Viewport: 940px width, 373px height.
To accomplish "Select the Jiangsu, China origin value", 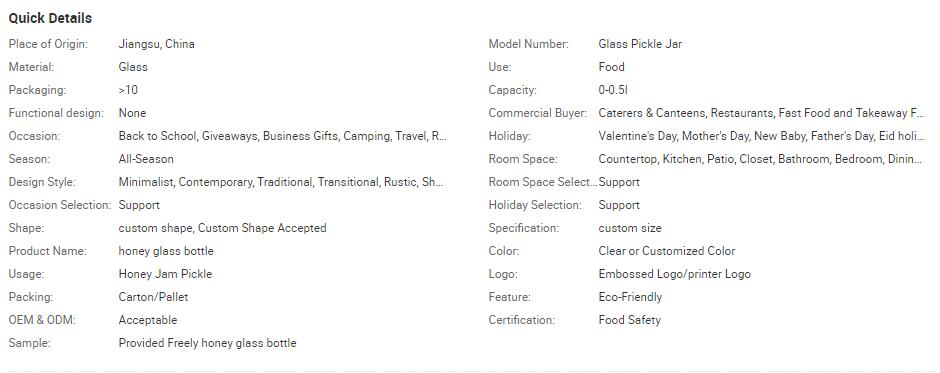I will pos(156,44).
